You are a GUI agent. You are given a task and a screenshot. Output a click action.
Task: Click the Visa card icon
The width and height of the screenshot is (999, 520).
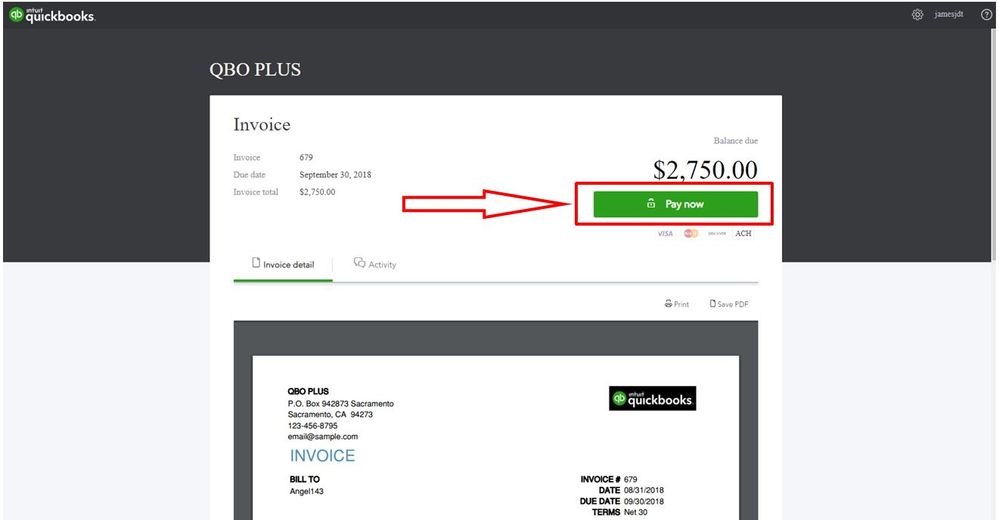(665, 233)
